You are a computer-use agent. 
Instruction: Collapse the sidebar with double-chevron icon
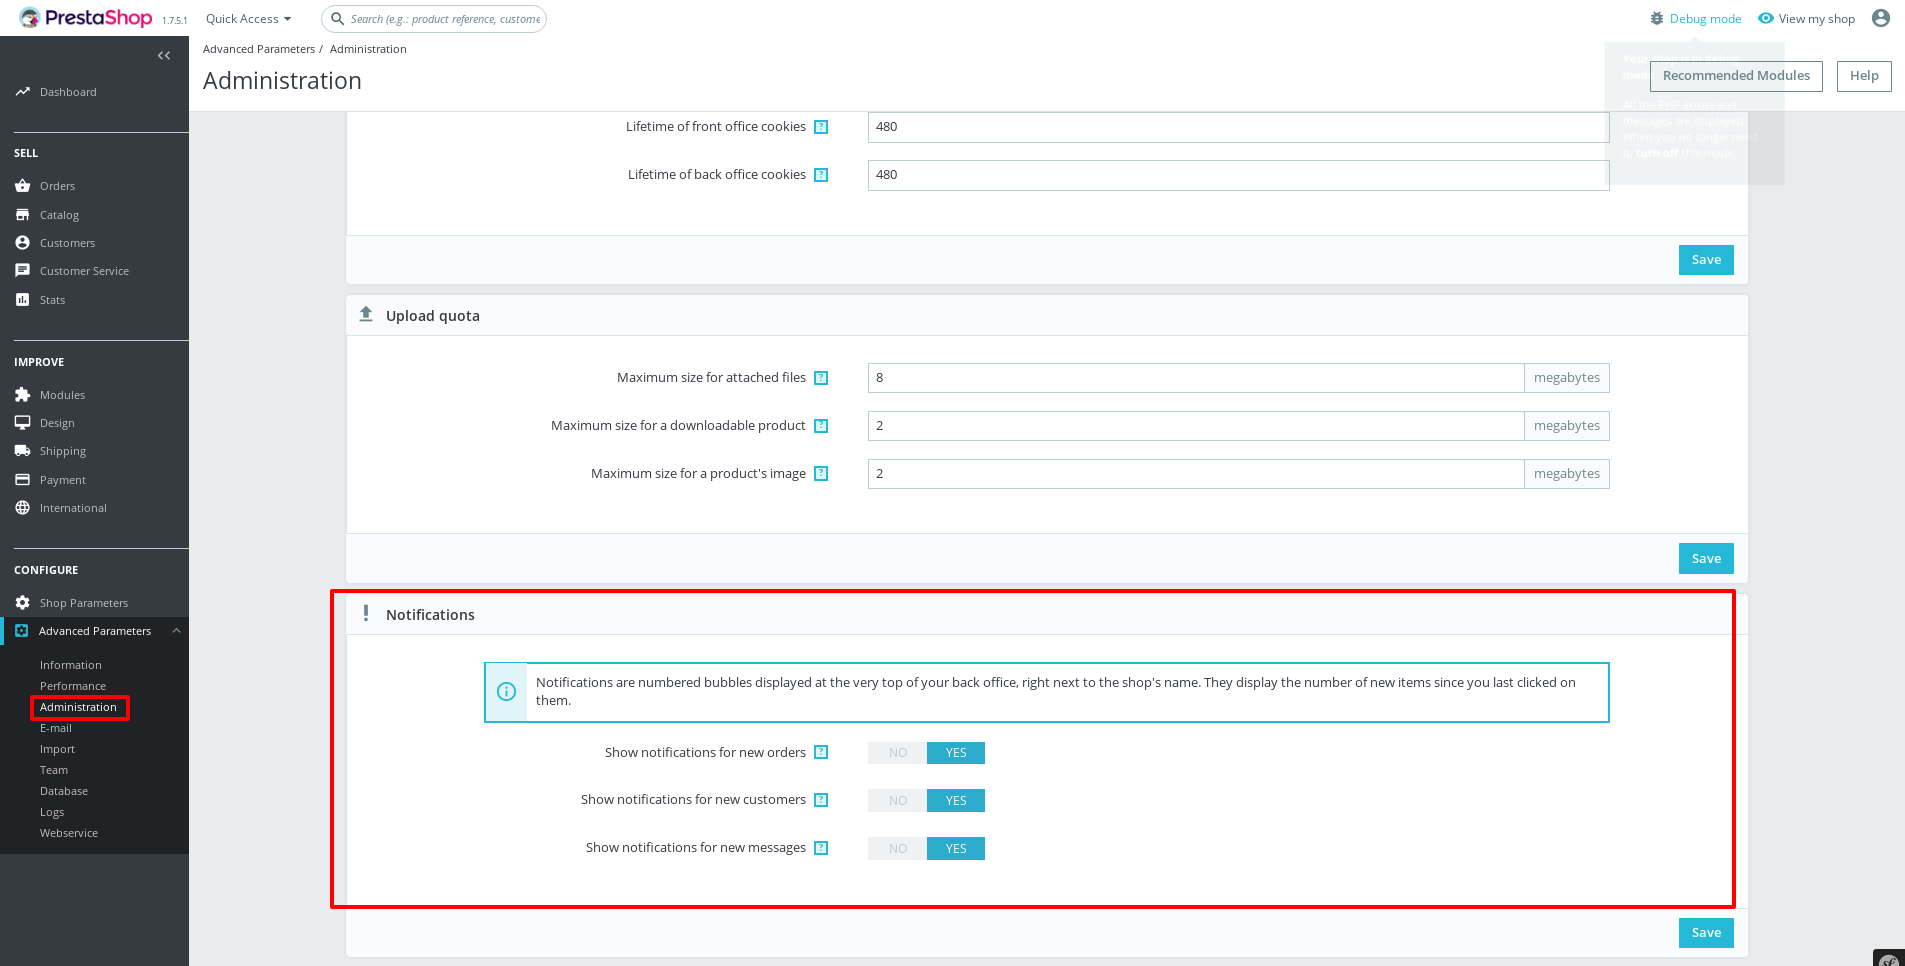pyautogui.click(x=164, y=56)
